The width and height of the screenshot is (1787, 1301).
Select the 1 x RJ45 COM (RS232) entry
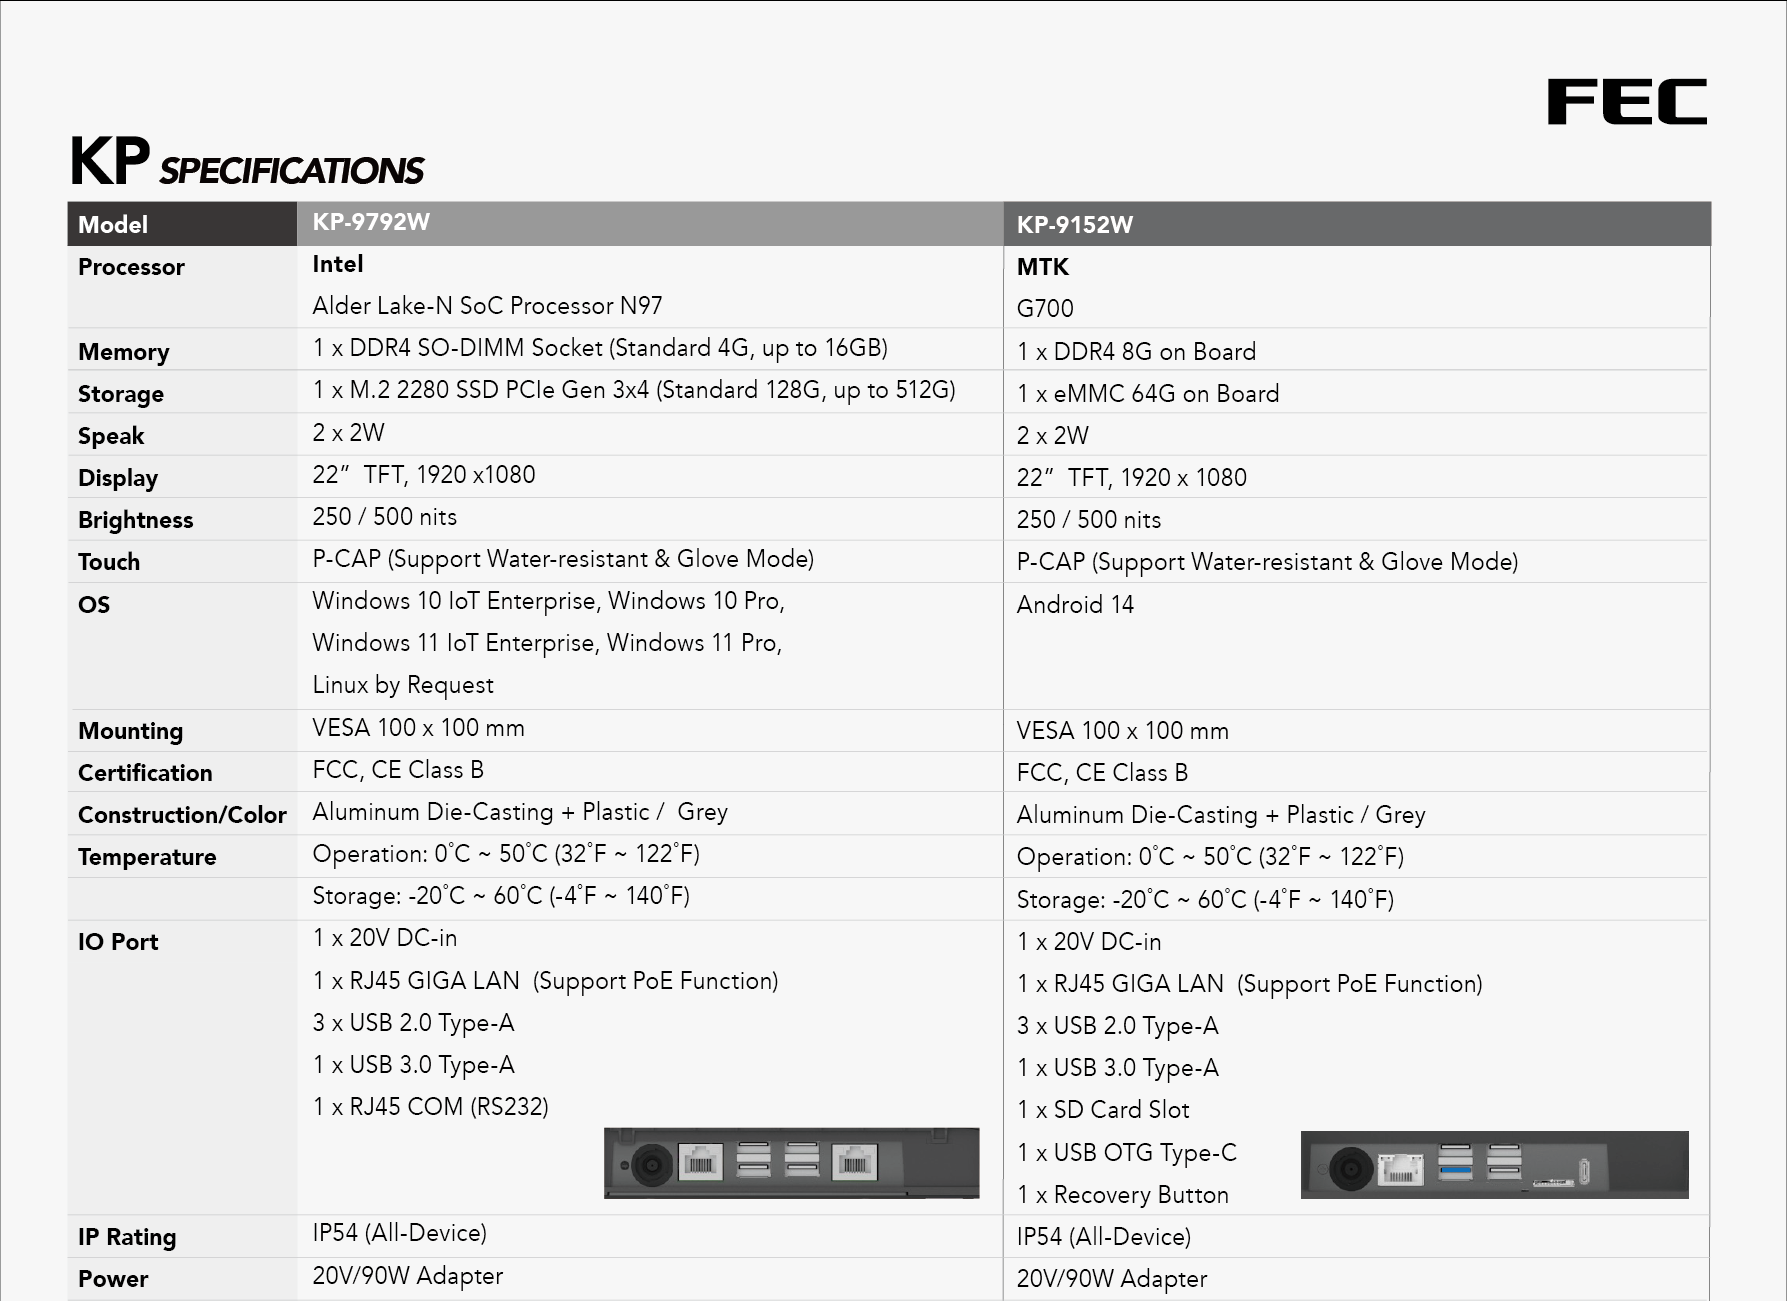(431, 1107)
